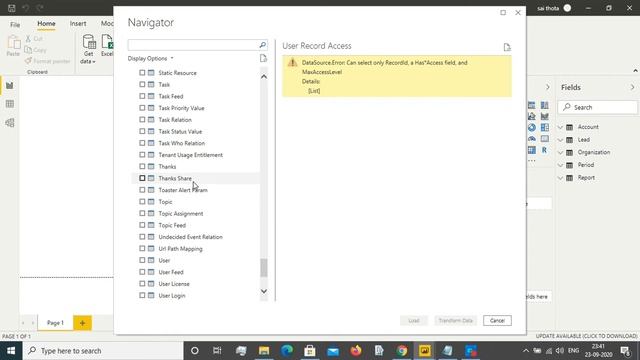Switch to the Insert ribbon tab
640x360 pixels.
78,24
